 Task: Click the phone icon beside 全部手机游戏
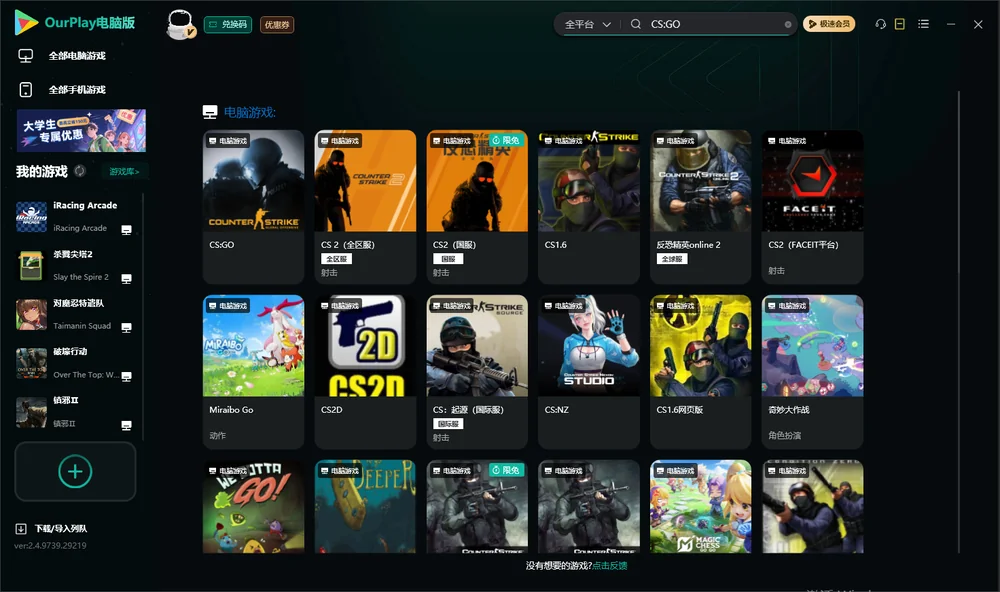pos(26,89)
